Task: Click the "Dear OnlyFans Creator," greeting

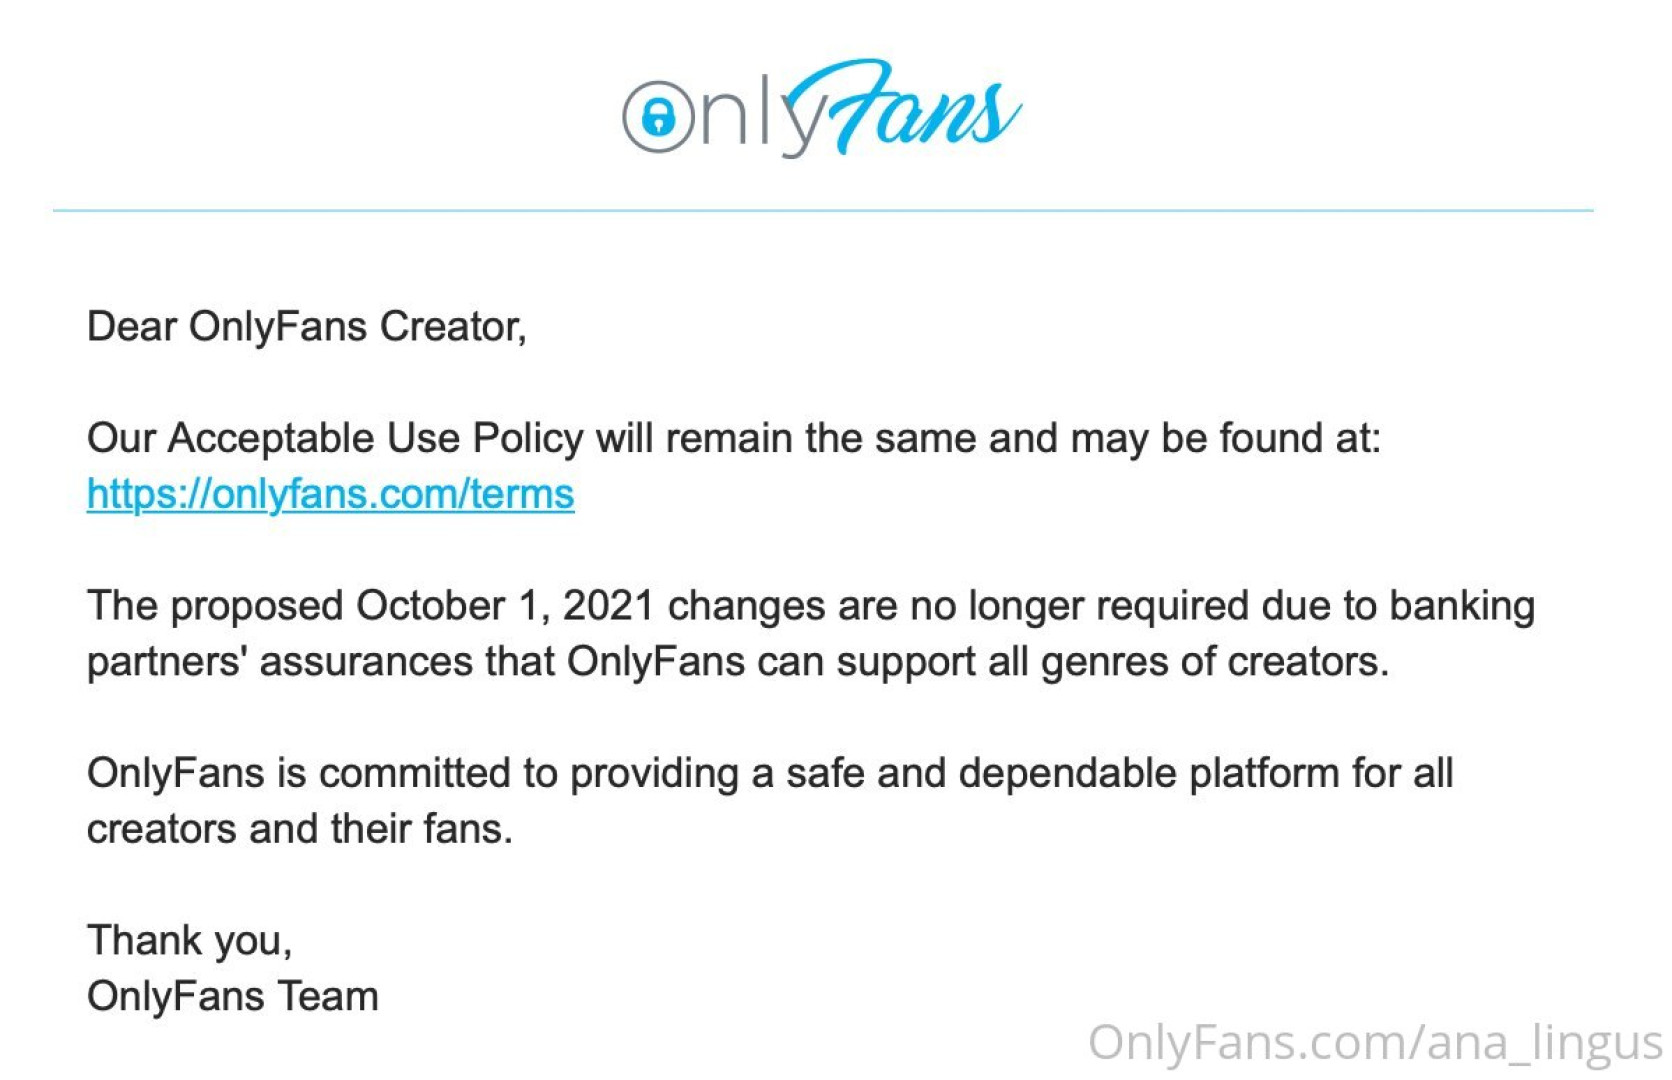Action: pyautogui.click(x=306, y=327)
